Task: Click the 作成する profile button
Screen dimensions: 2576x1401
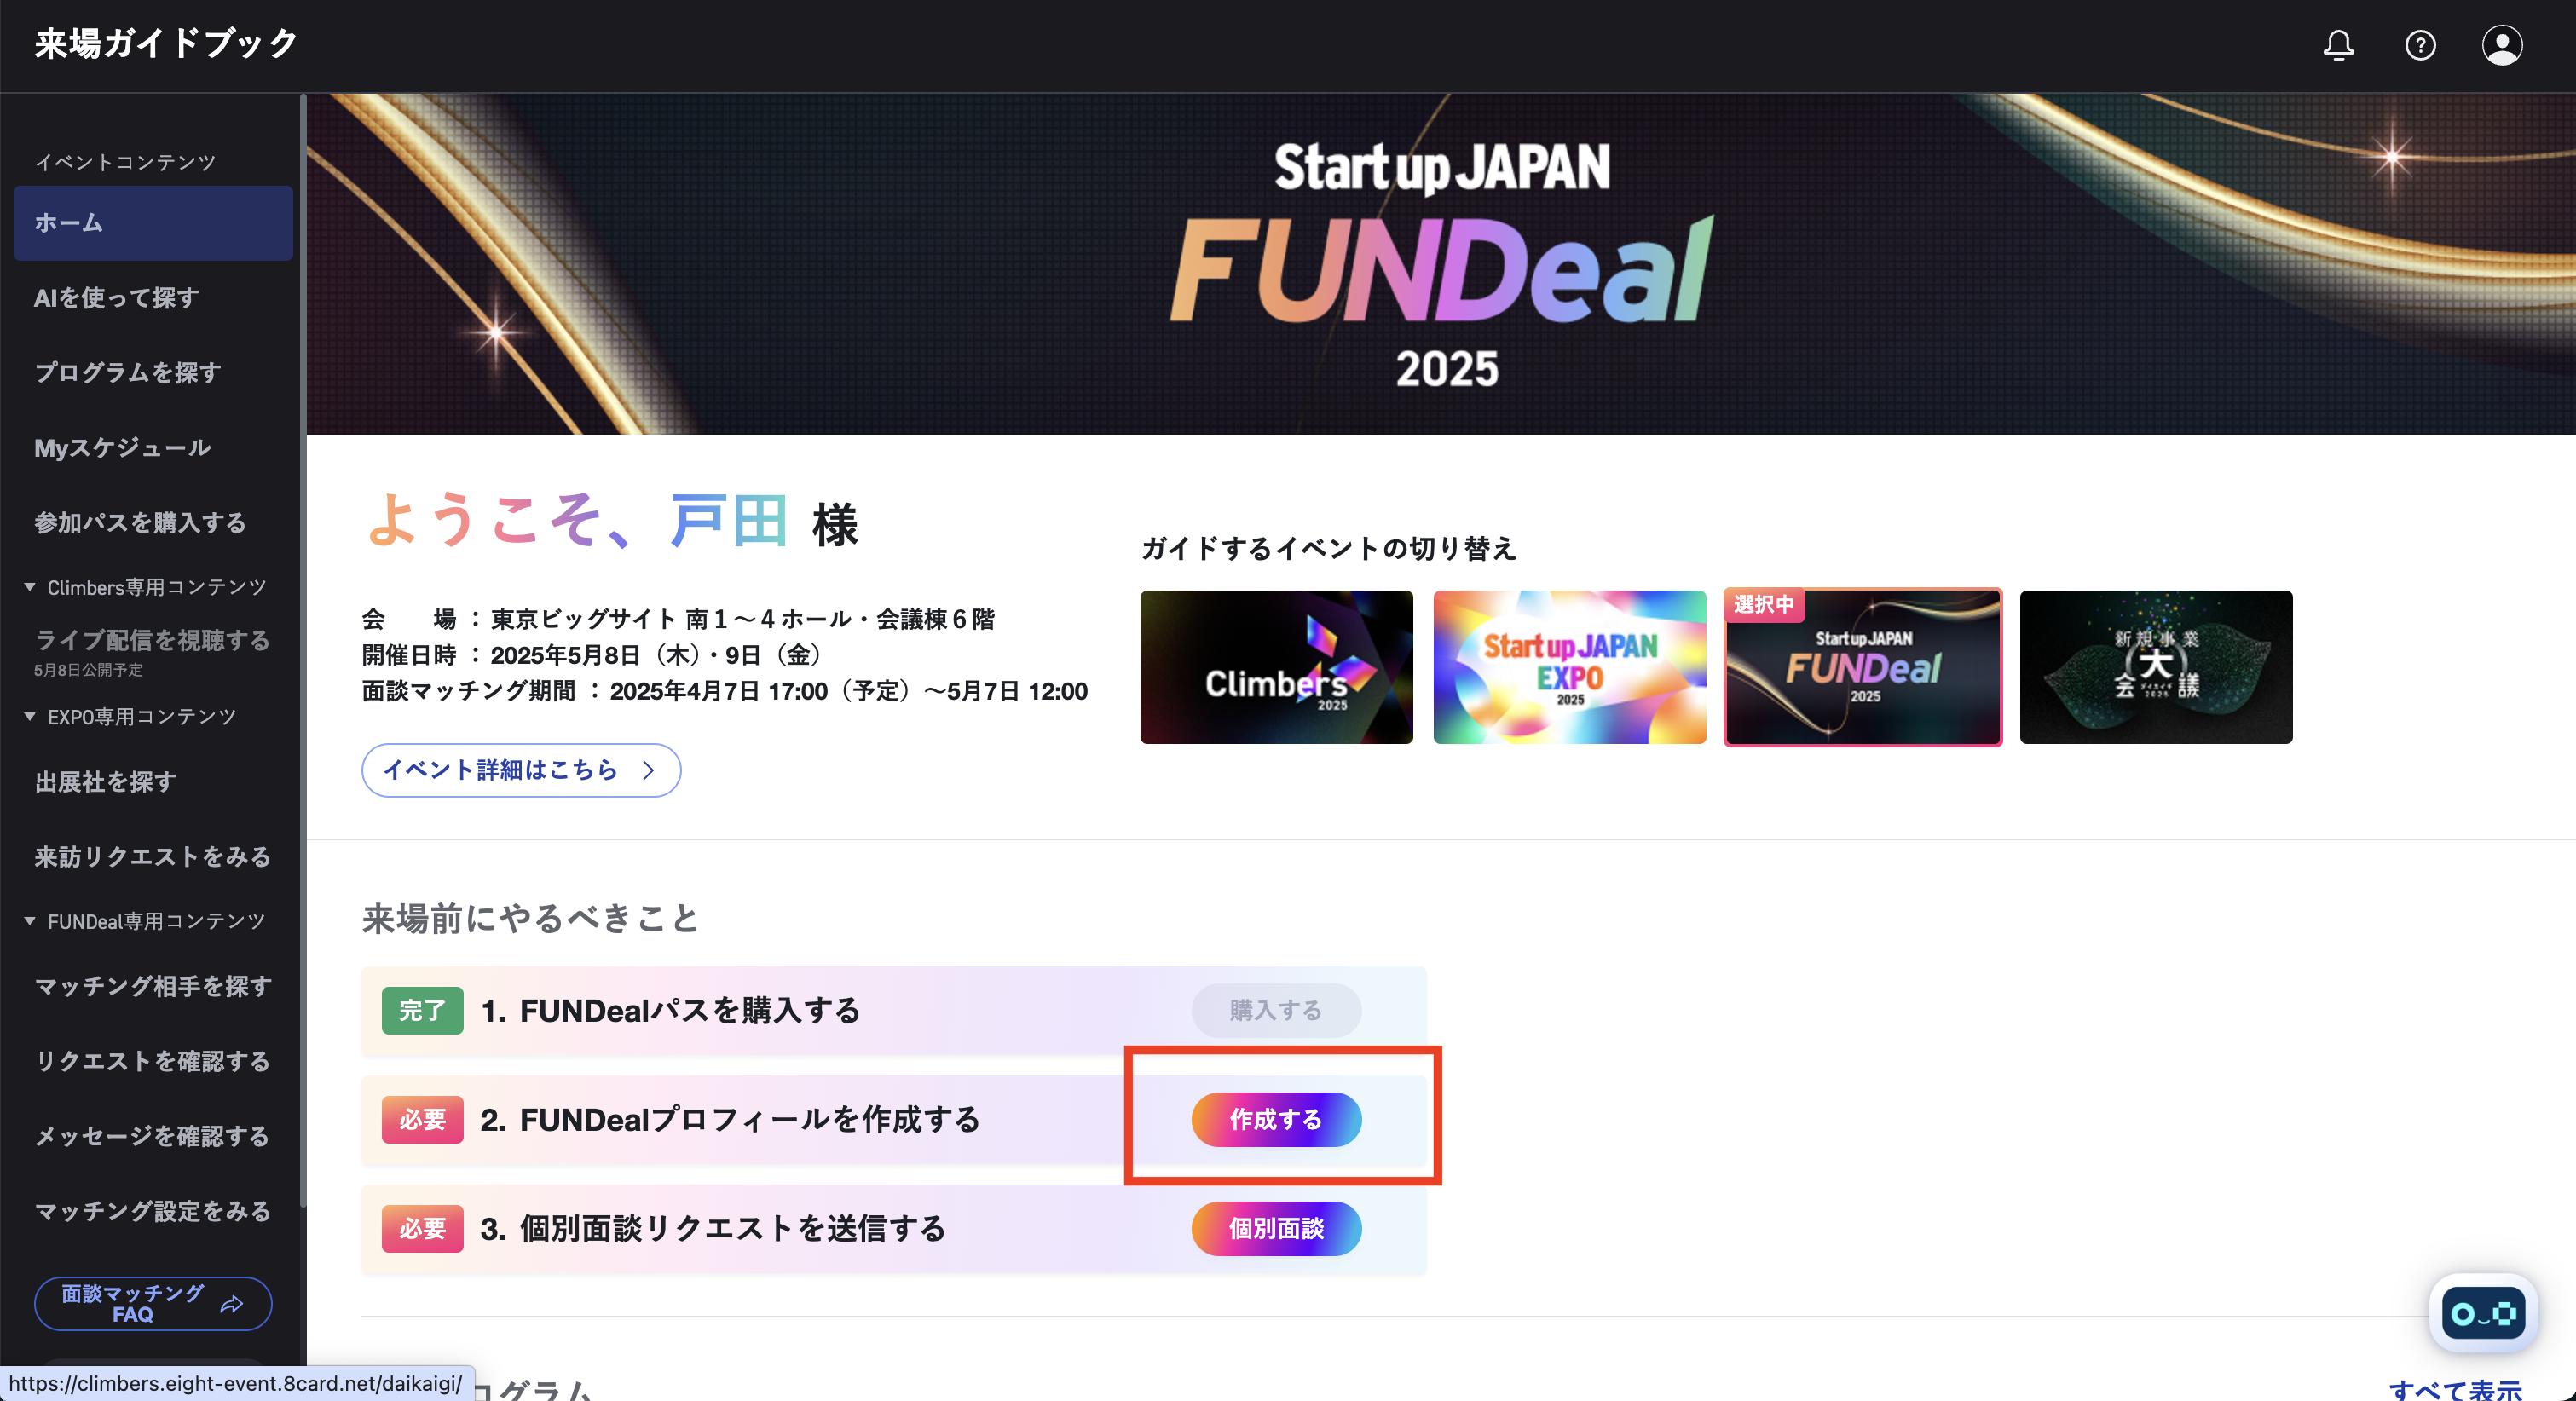Action: pos(1276,1119)
